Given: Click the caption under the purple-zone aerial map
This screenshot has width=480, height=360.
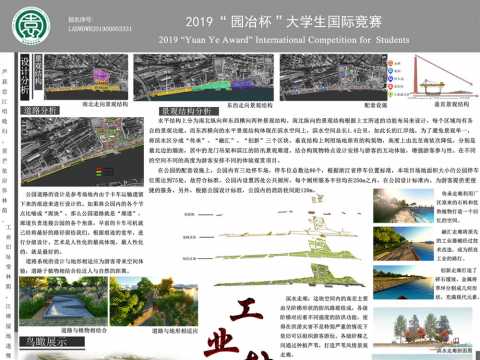Looking at the screenshot, I should [x=105, y=104].
